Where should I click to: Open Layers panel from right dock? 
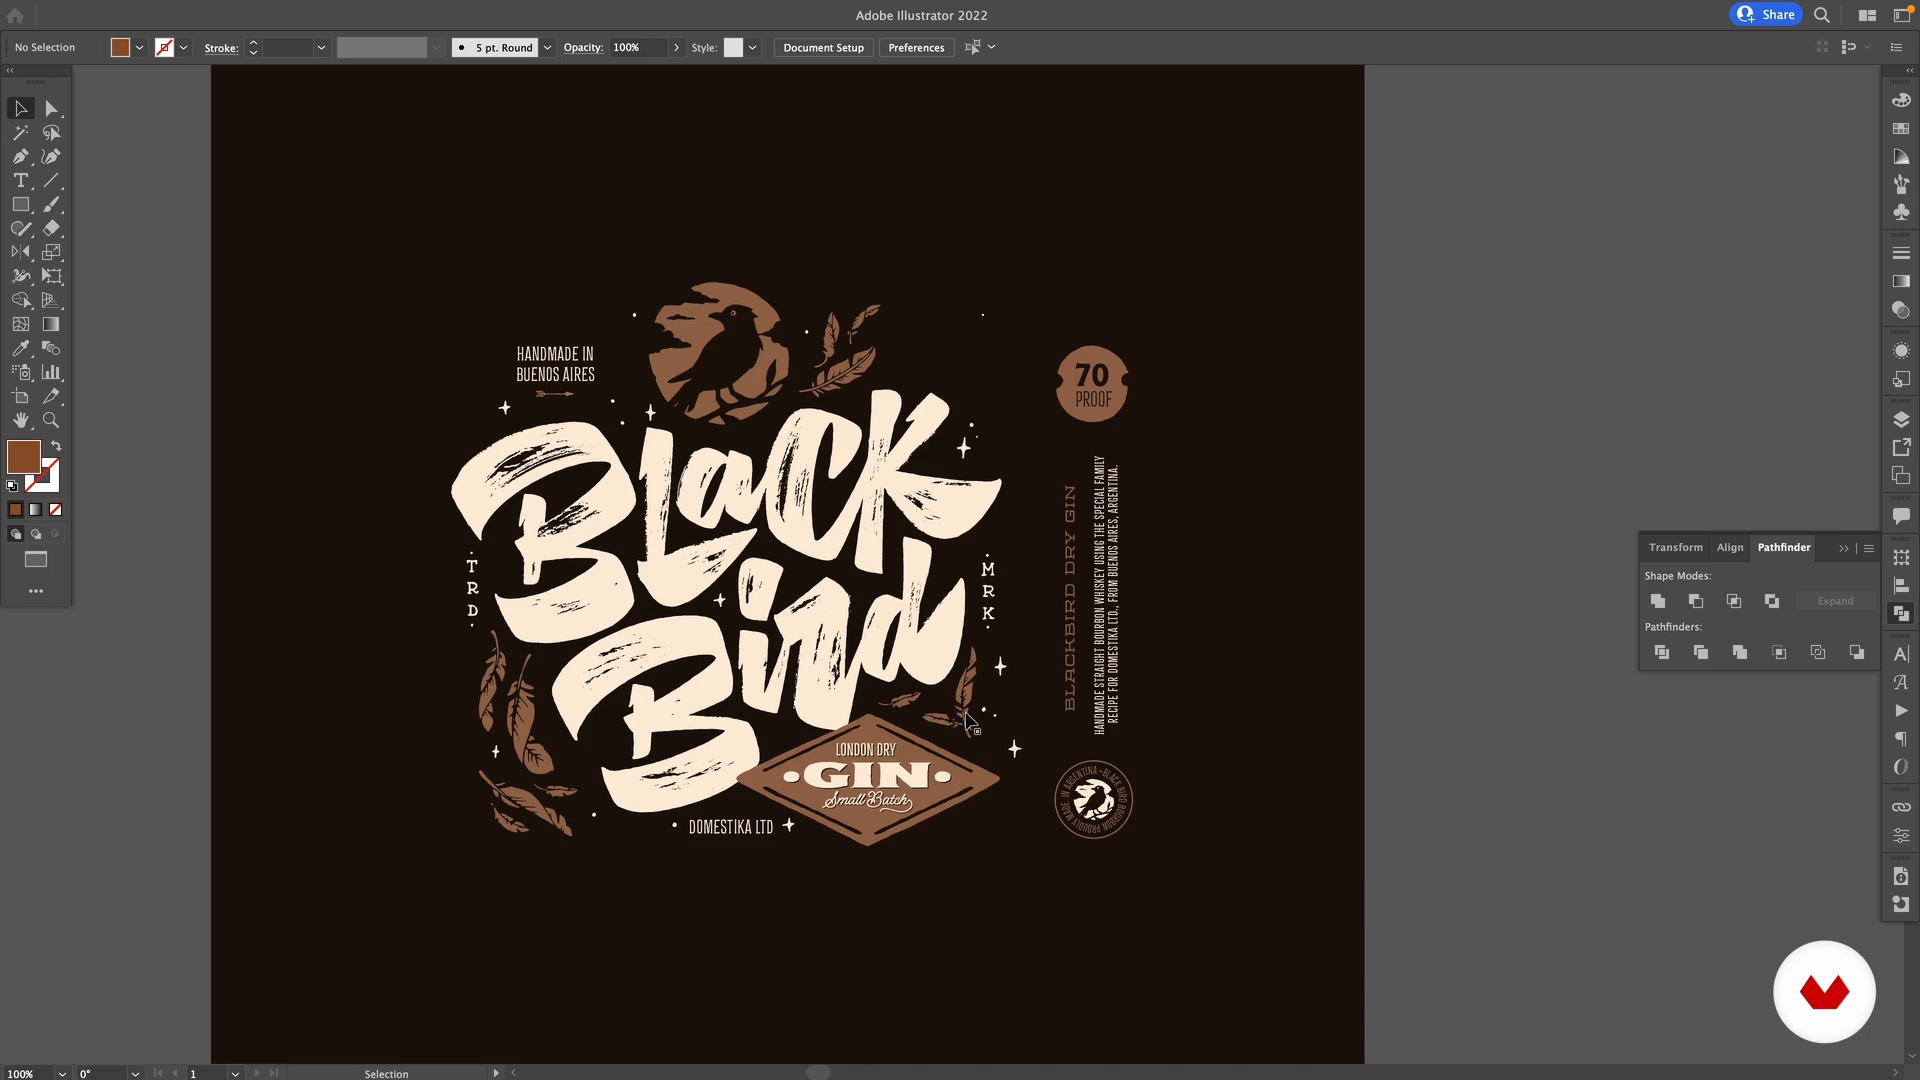pos(1901,419)
